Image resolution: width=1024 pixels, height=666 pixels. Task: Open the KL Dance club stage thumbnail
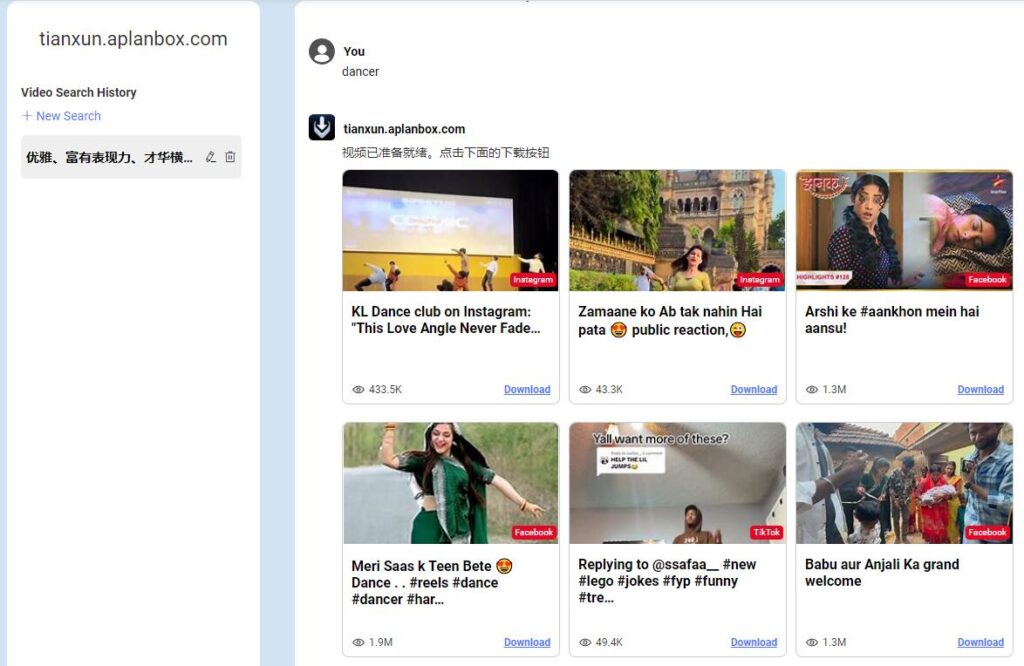point(451,230)
